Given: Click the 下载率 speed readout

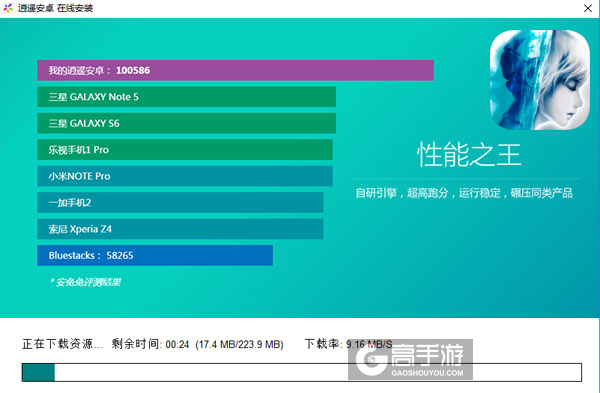Looking at the screenshot, I should click(x=349, y=344).
